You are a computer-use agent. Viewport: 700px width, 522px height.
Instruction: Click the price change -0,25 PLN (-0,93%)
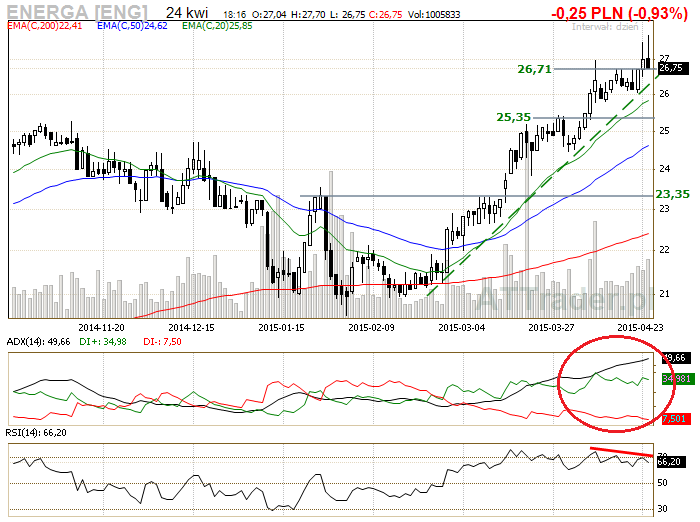pyautogui.click(x=619, y=13)
